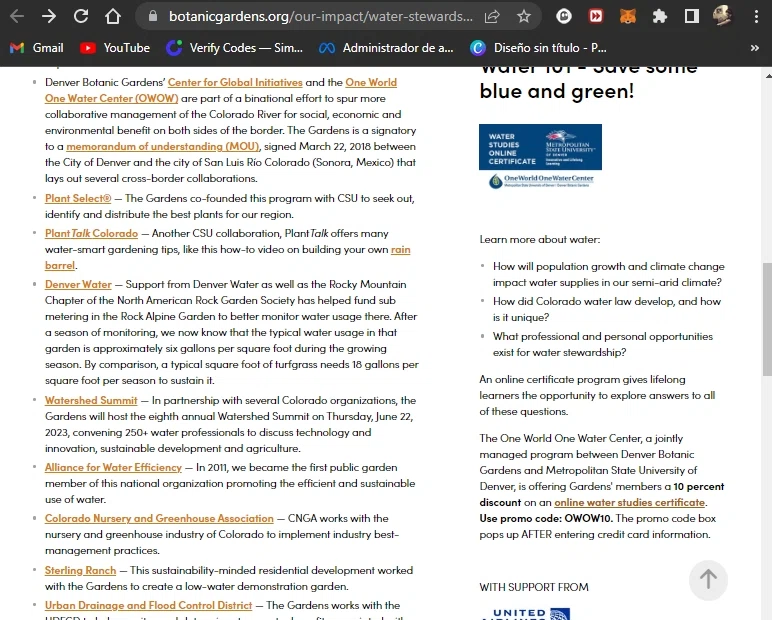Go forward with the browser arrow
The image size is (772, 620).
pyautogui.click(x=49, y=16)
